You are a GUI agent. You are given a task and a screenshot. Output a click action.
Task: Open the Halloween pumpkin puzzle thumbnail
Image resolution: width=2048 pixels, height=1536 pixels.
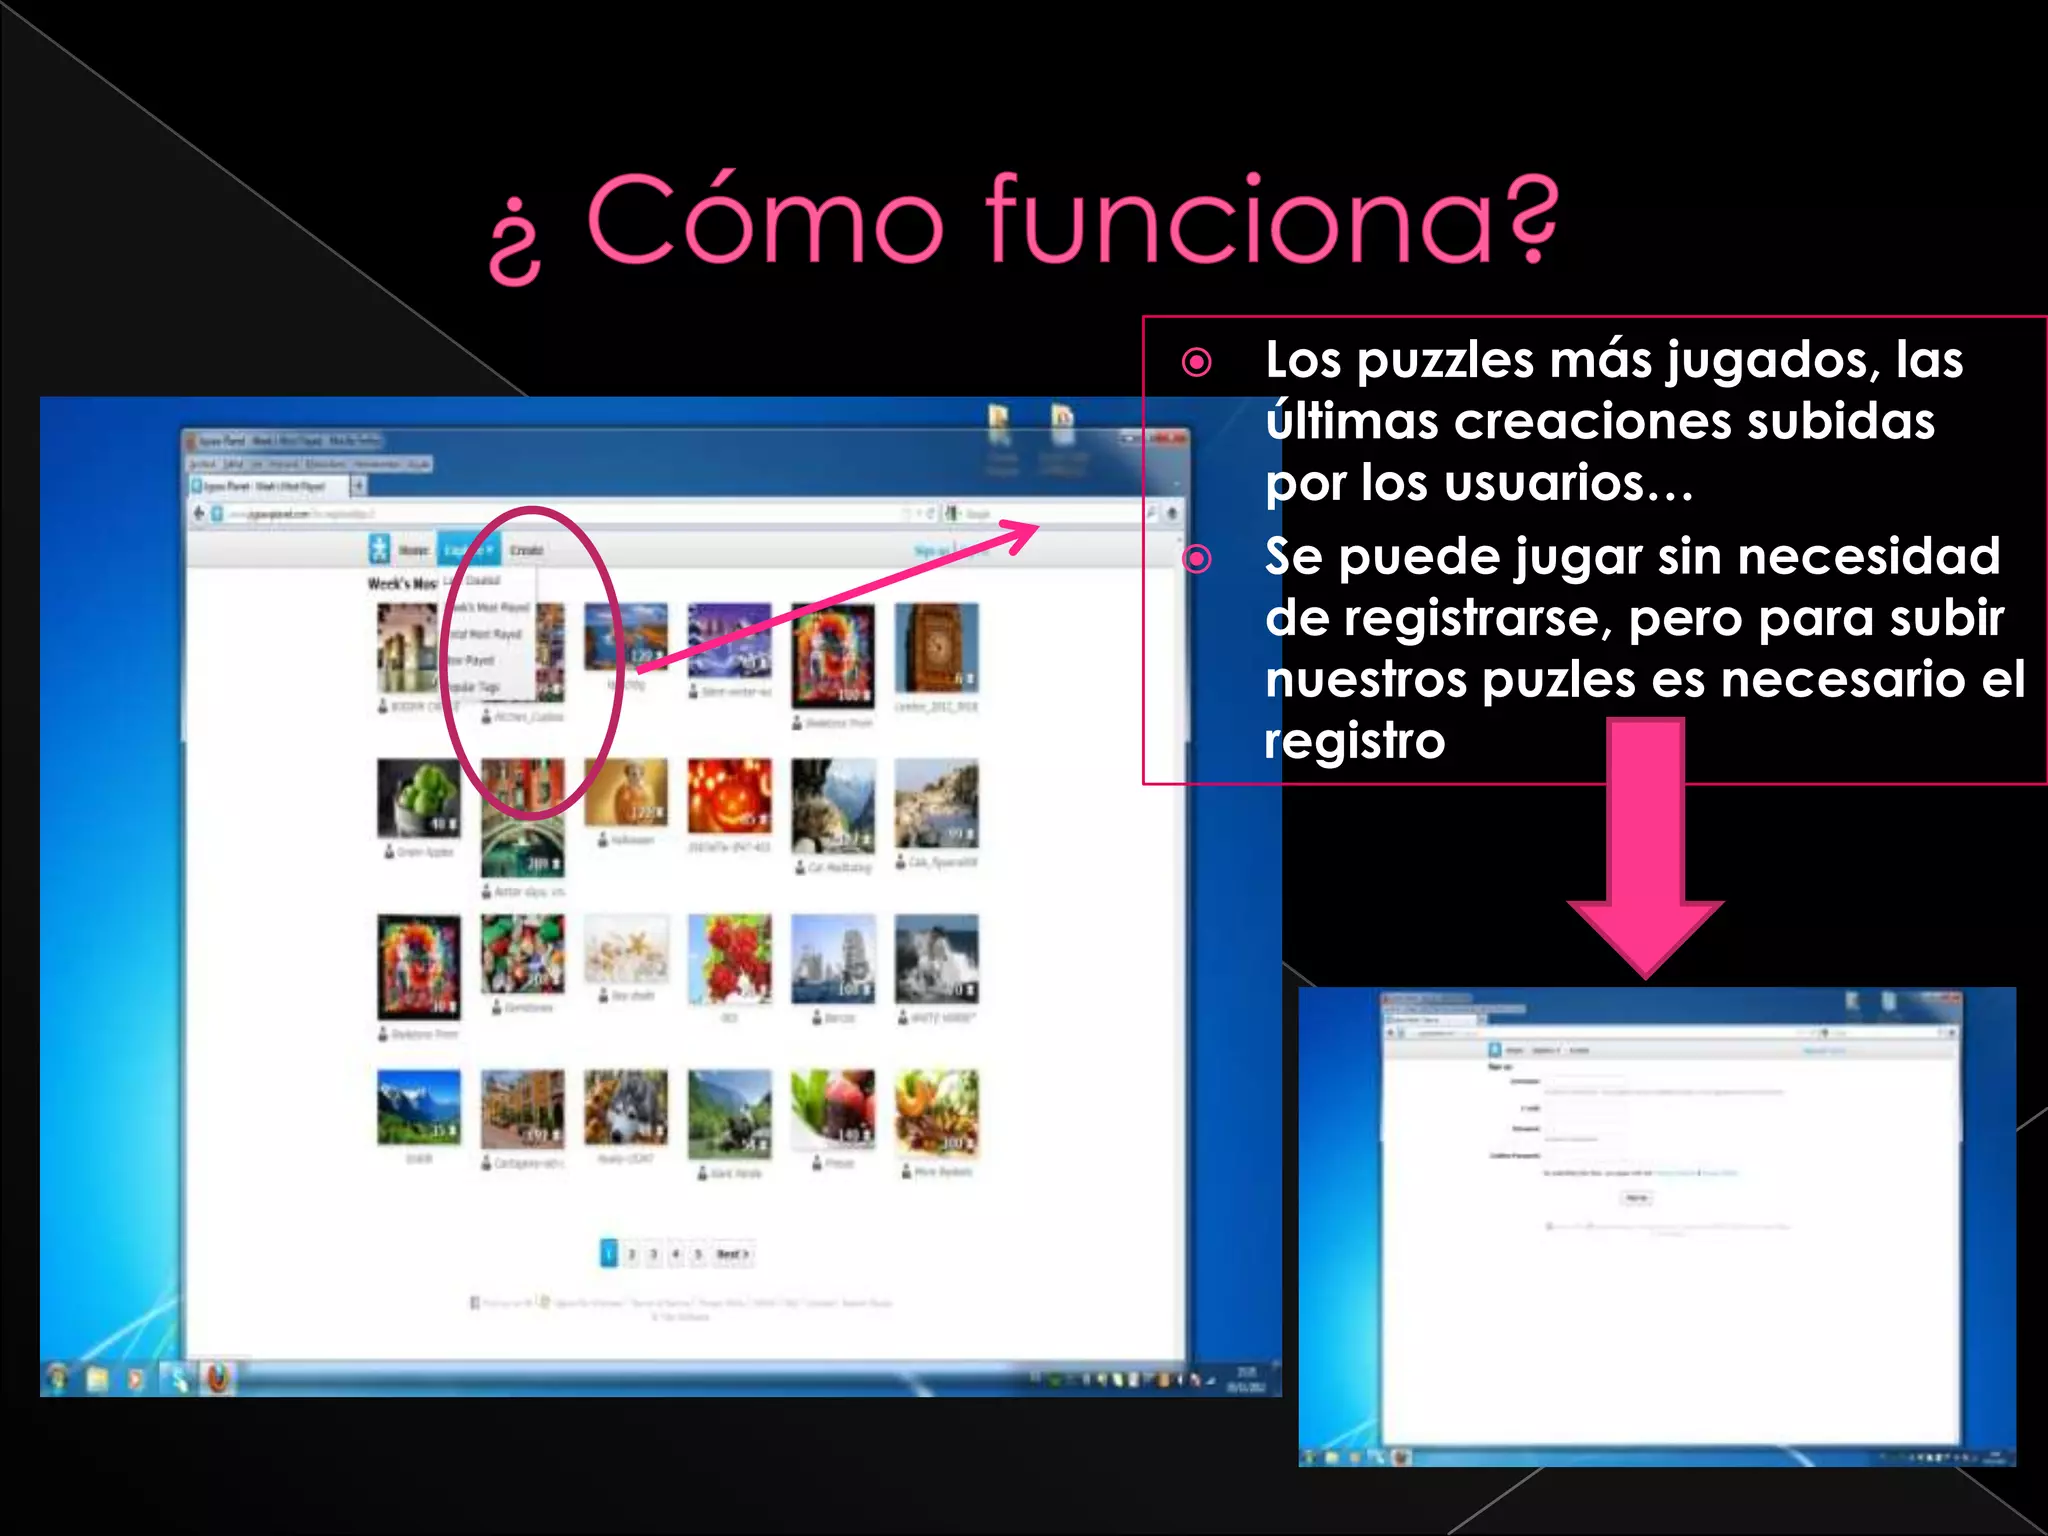729,795
